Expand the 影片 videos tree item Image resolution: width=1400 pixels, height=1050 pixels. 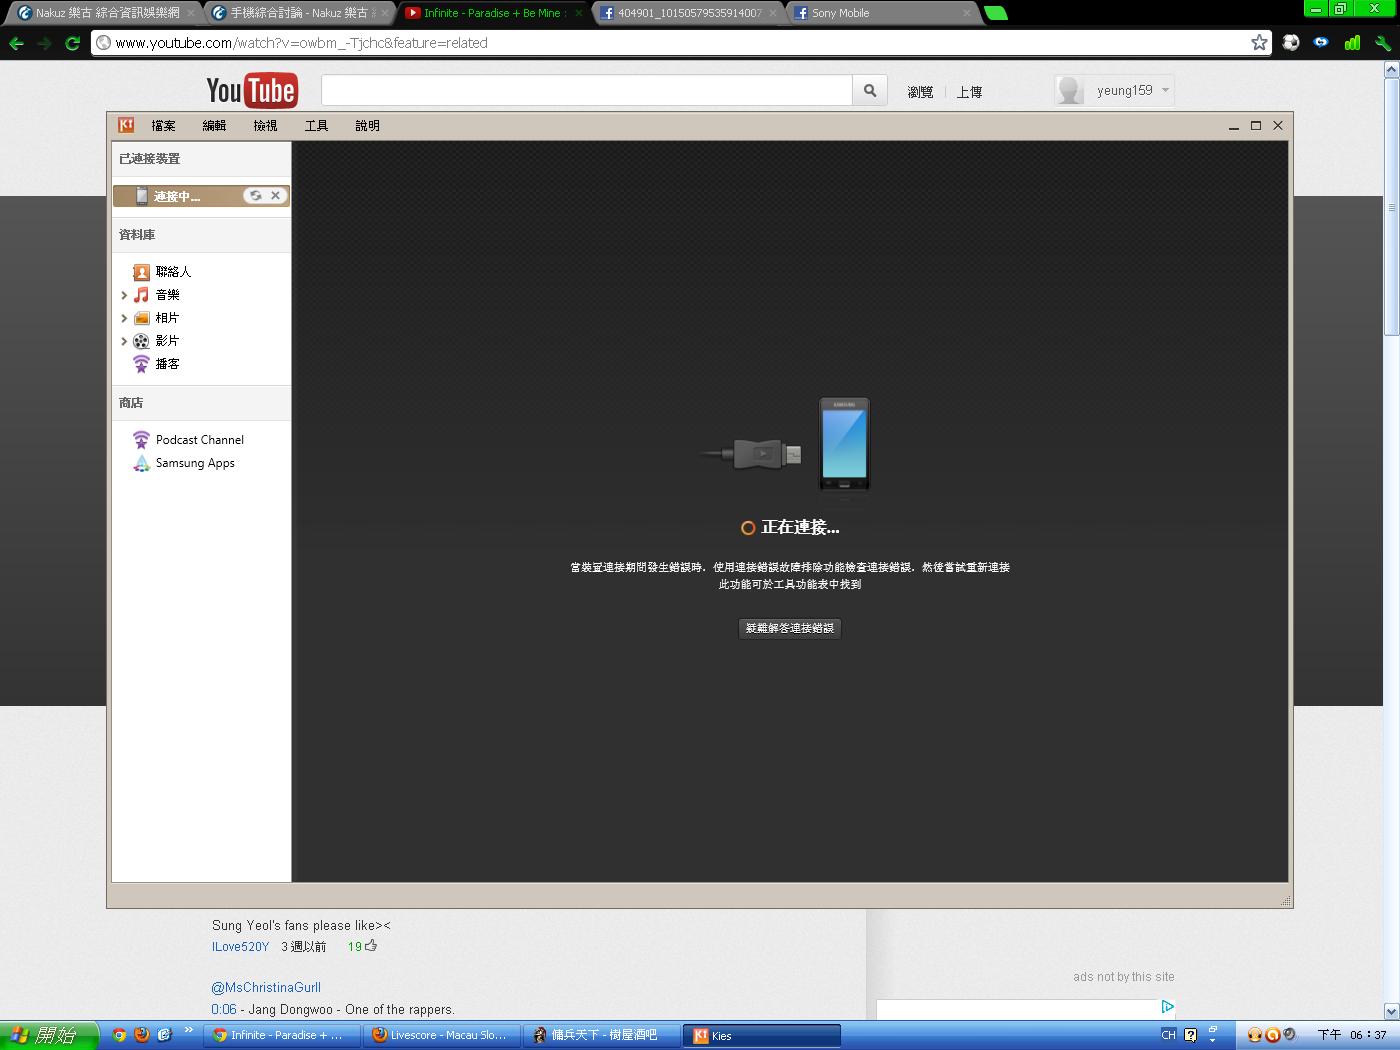tap(124, 341)
